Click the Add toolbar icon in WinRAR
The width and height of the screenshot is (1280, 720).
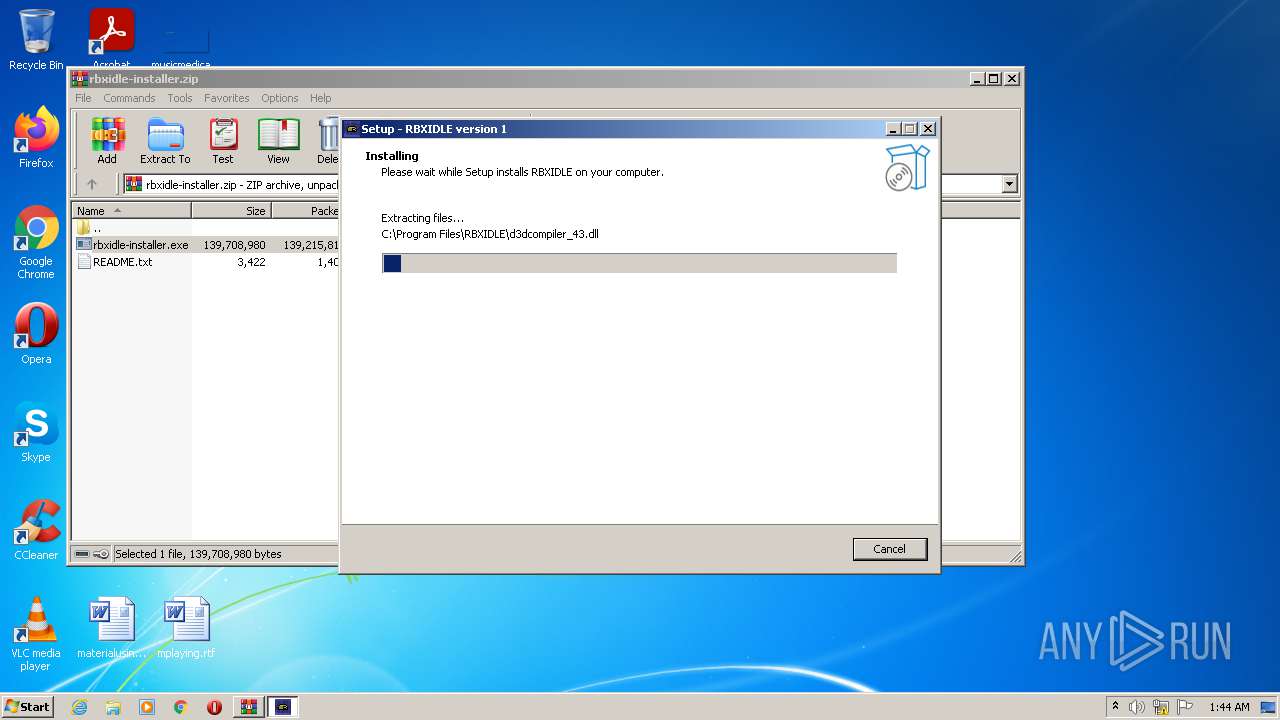coord(107,141)
